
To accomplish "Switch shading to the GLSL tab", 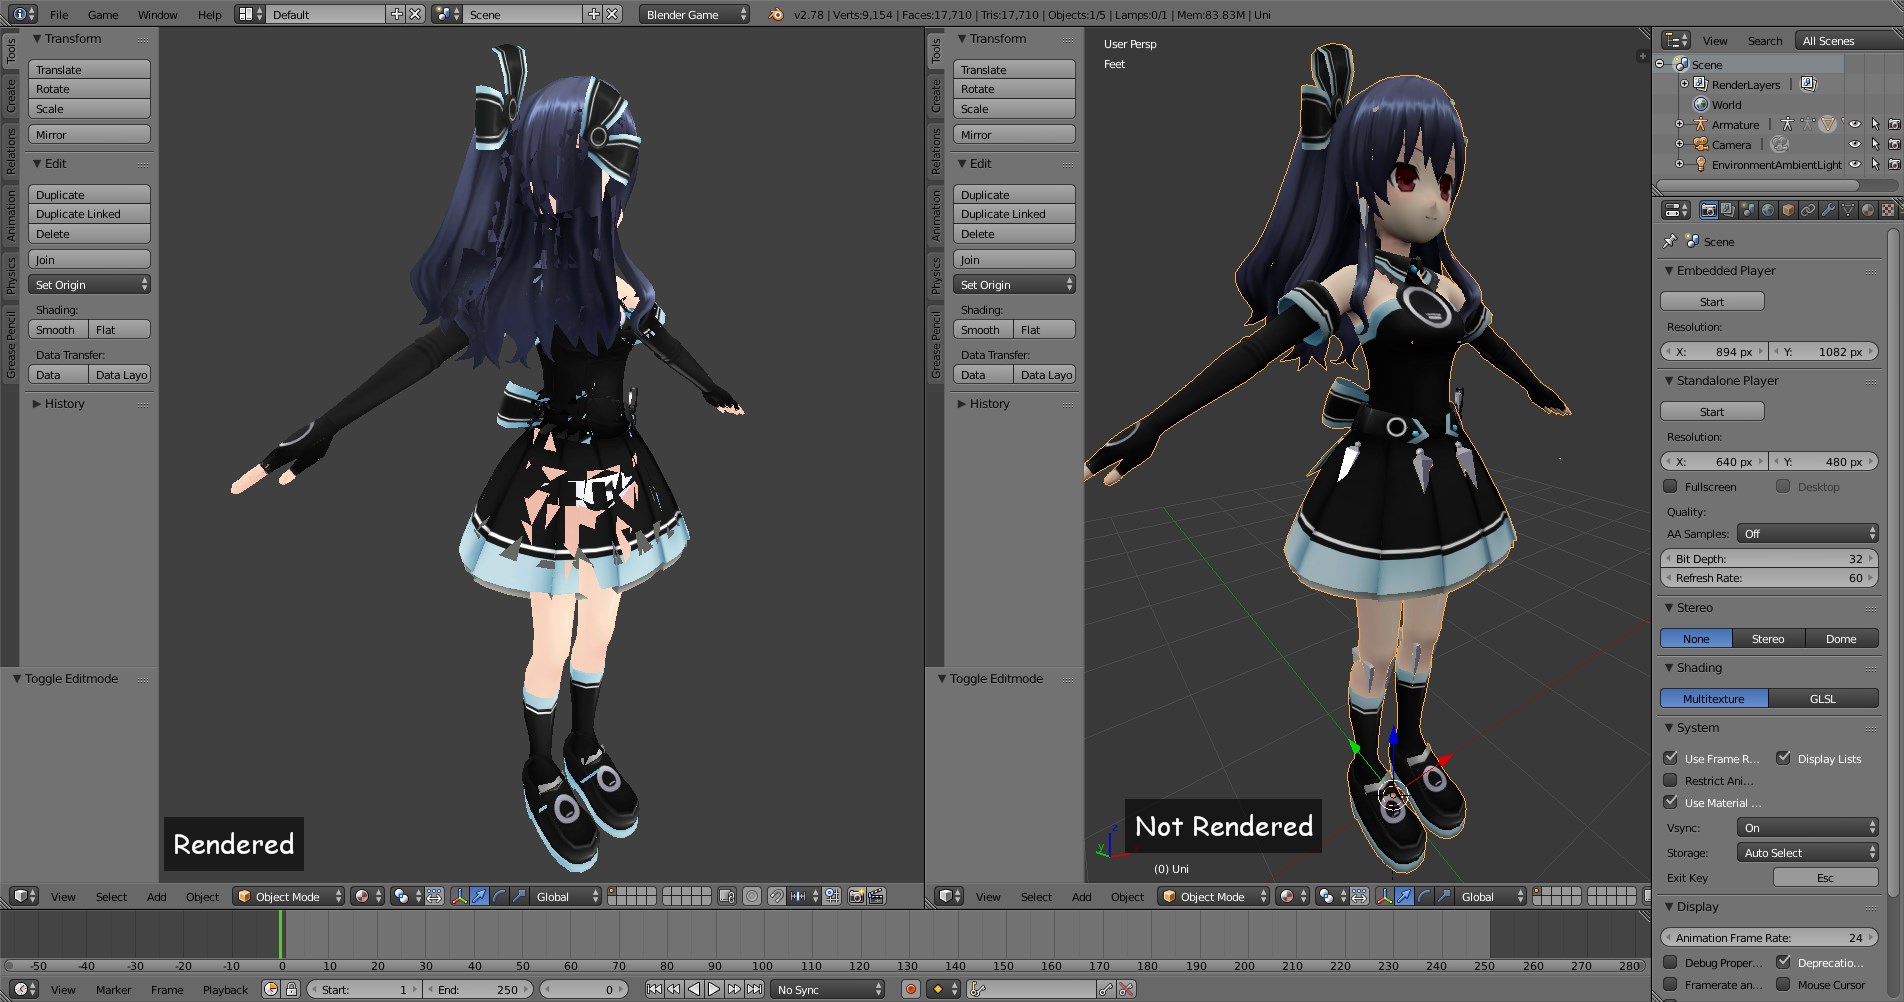I will click(1823, 698).
